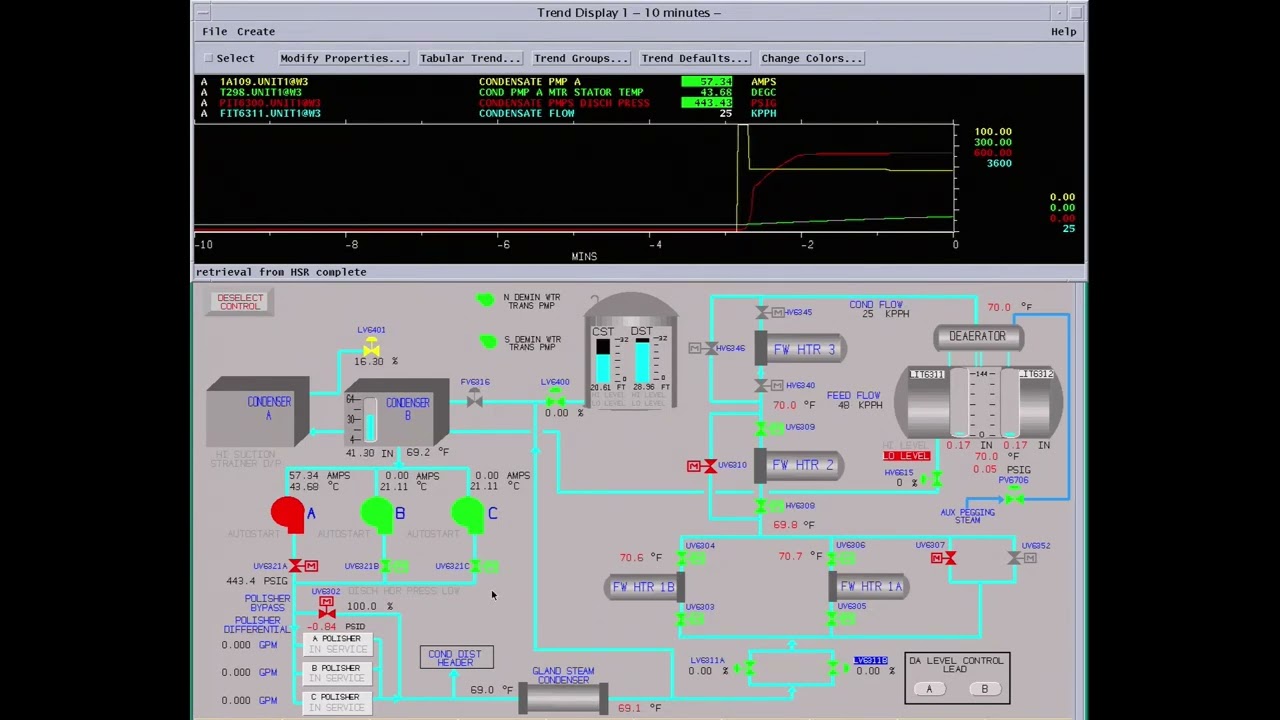Open Trend Defaults...
Image resolution: width=1280 pixels, height=720 pixels.
coord(694,58)
